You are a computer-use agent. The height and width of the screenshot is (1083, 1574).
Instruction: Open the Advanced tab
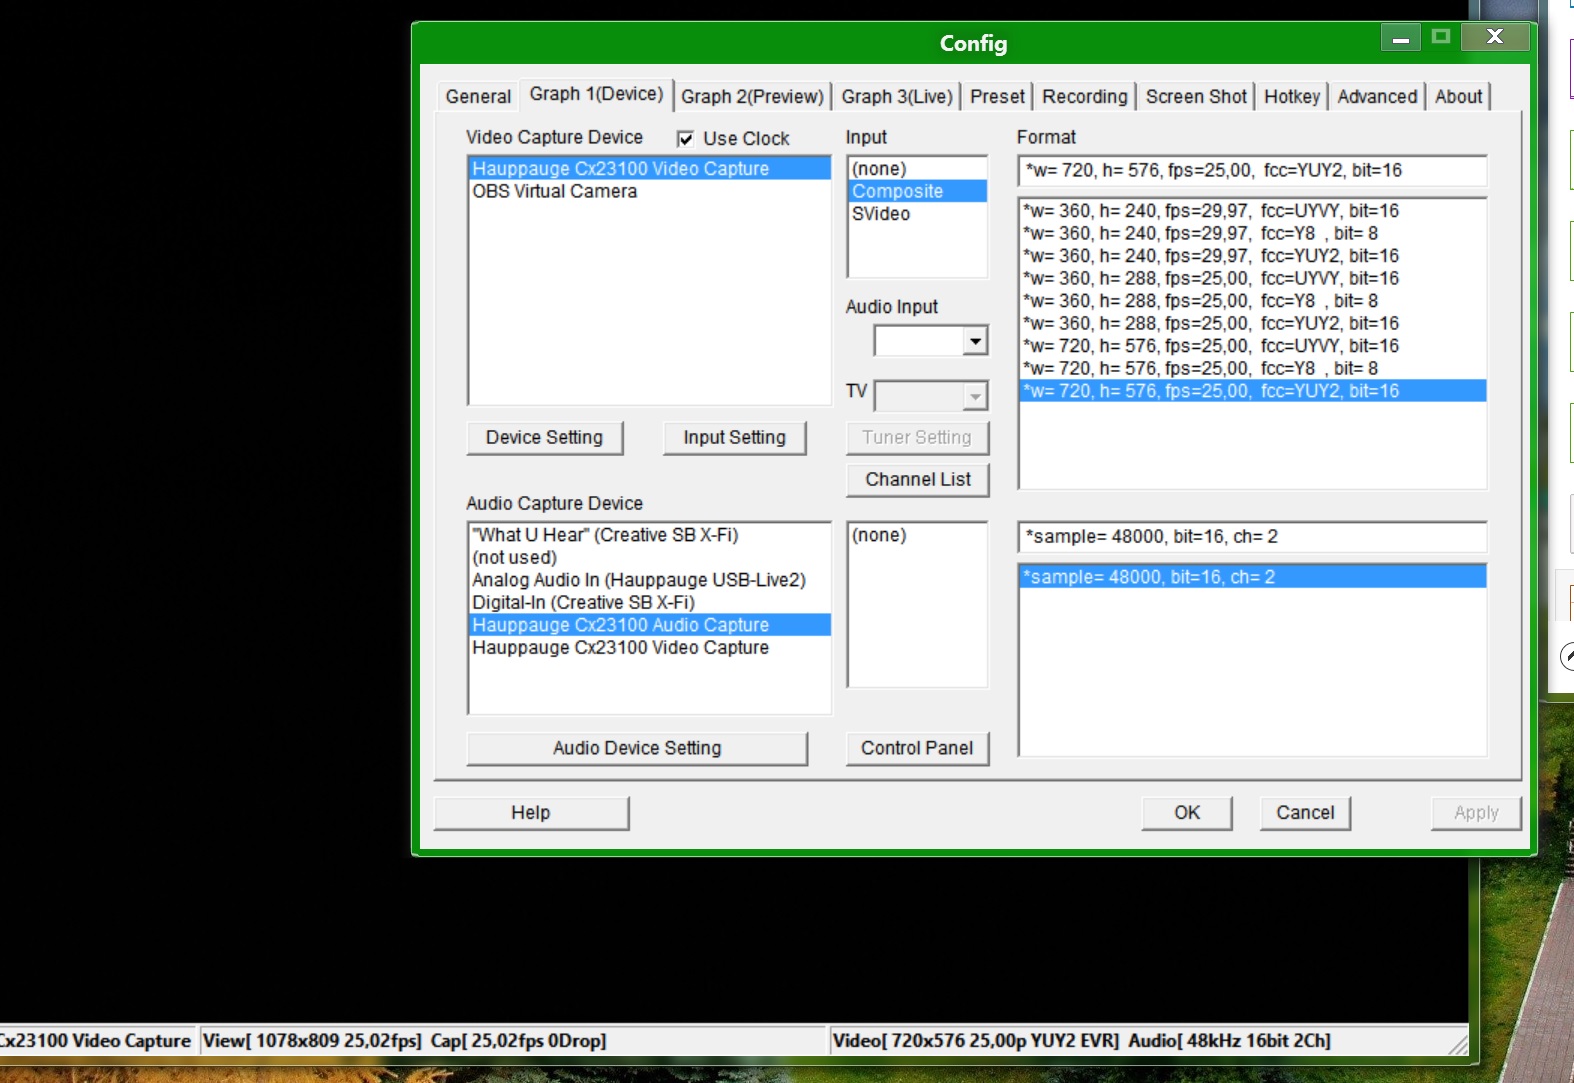pyautogui.click(x=1377, y=96)
